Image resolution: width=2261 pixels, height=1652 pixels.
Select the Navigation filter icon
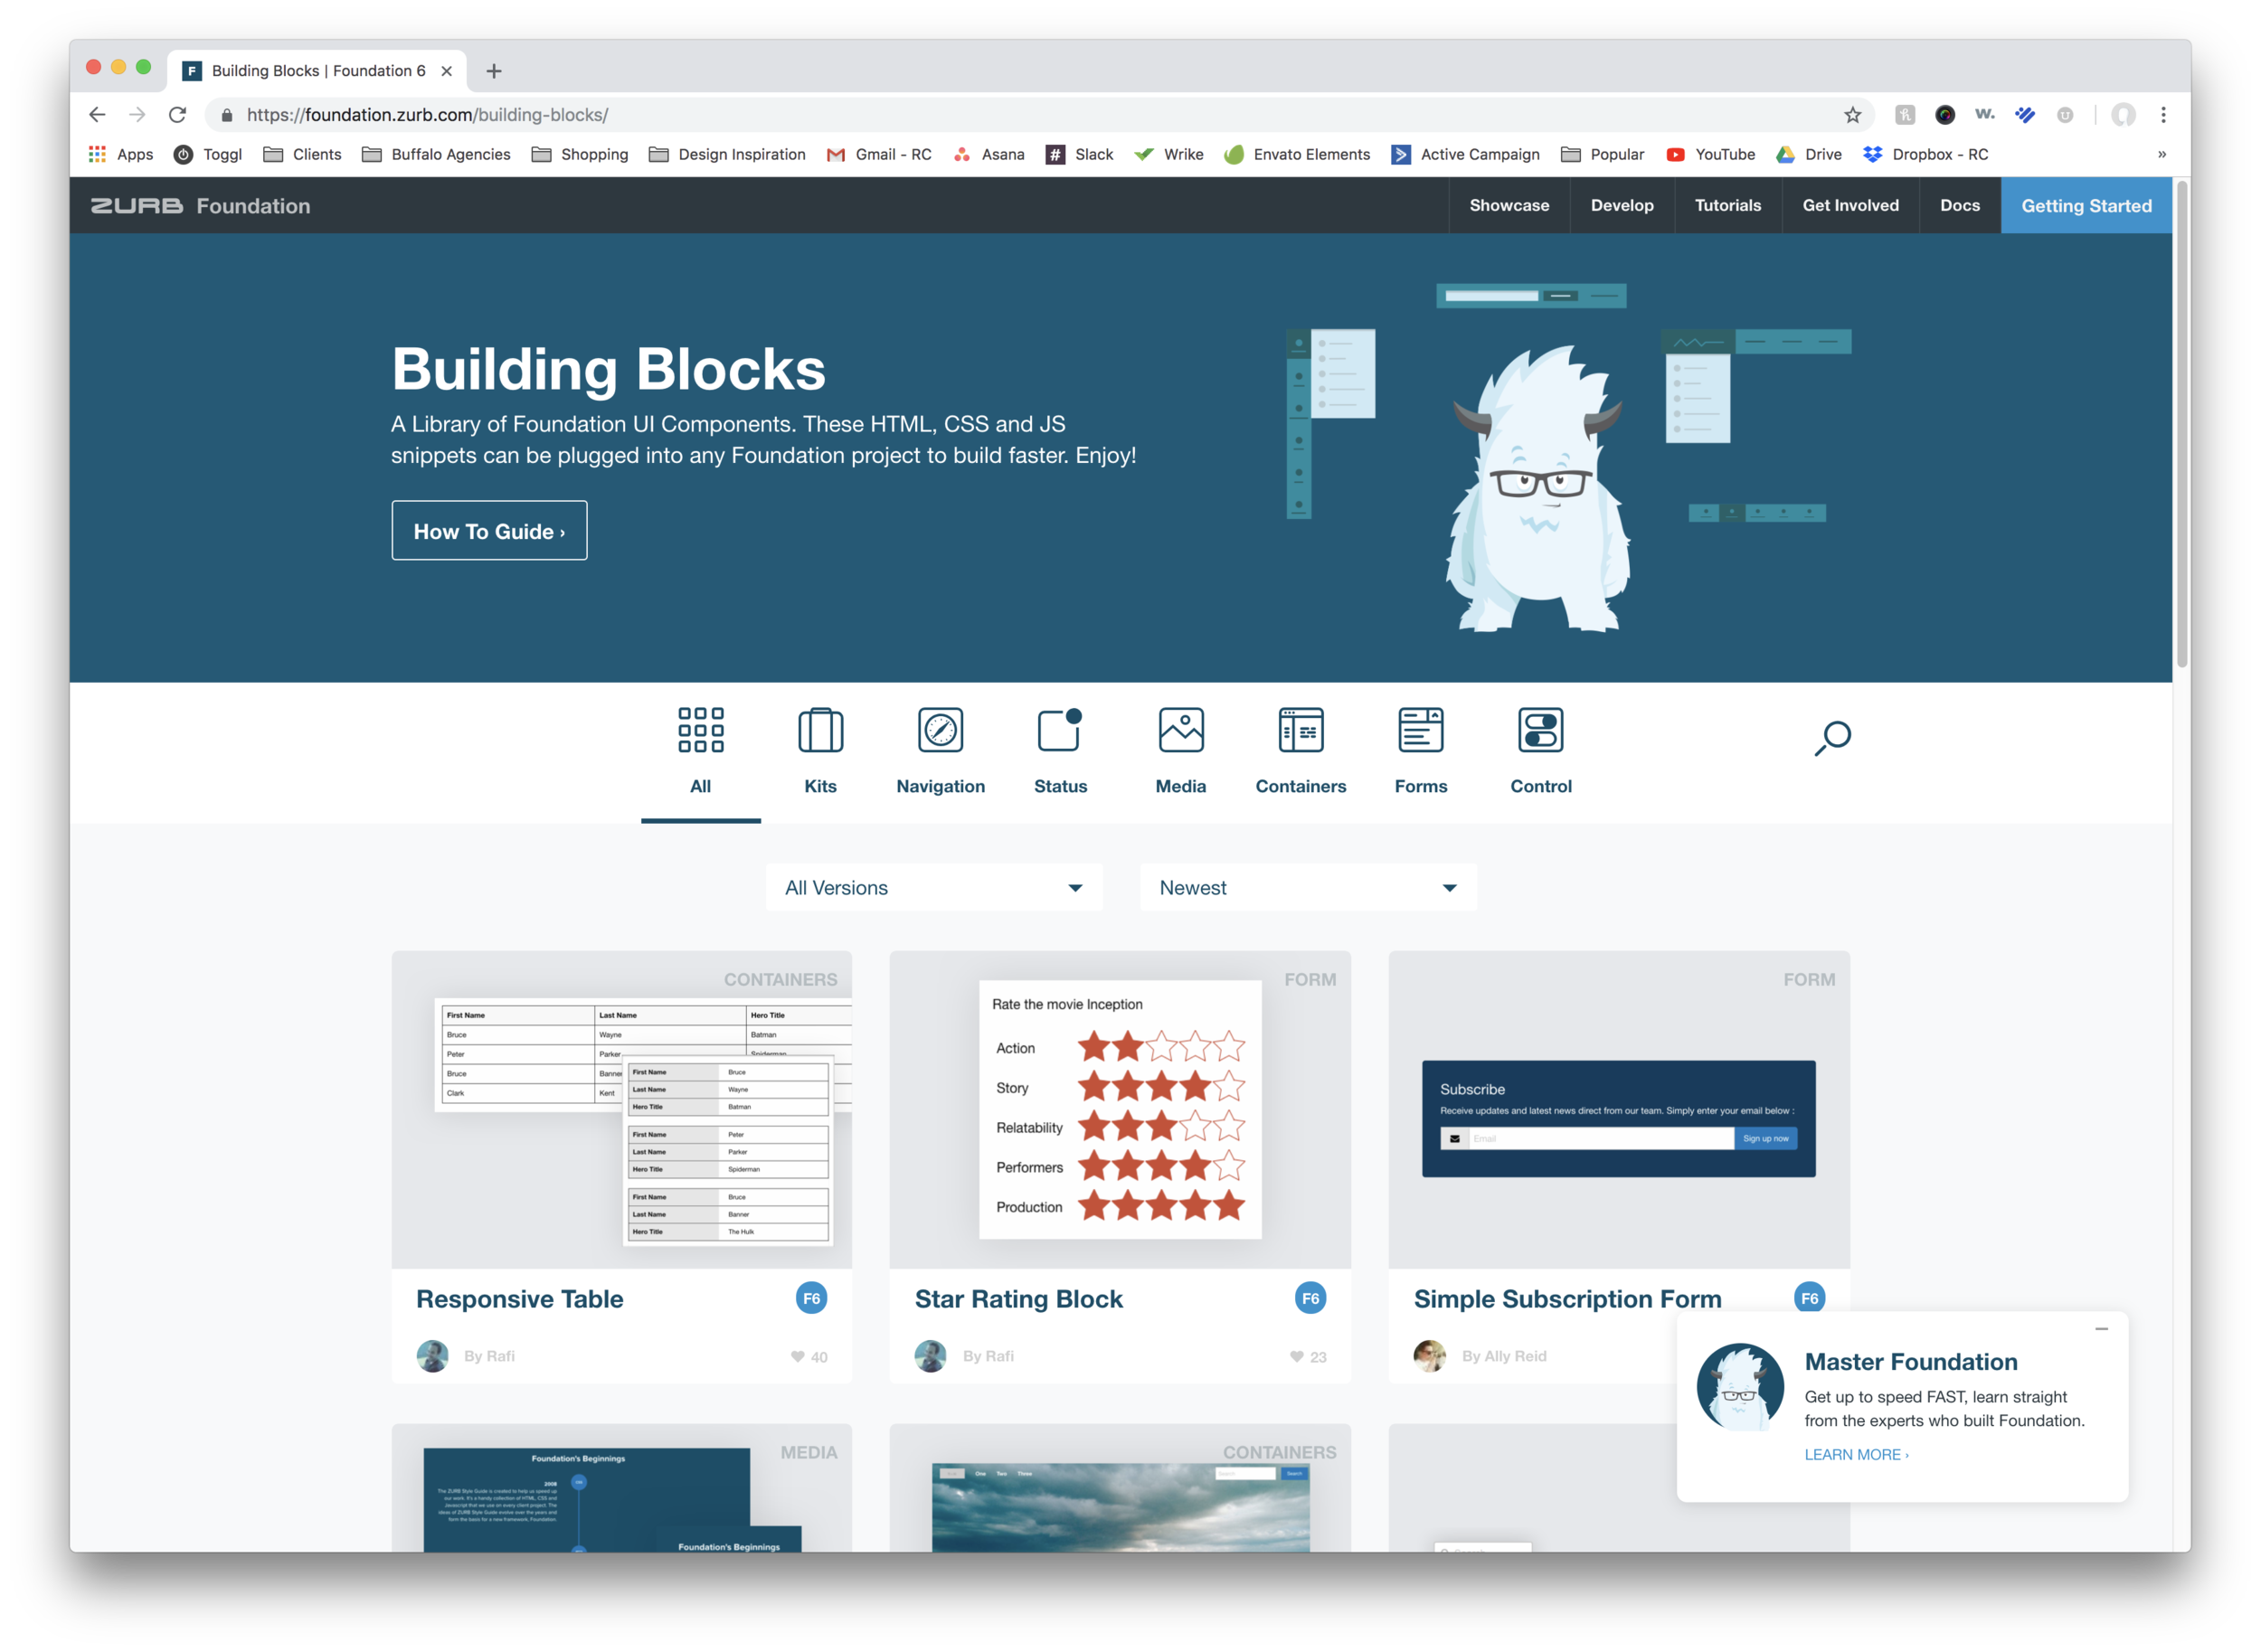pyautogui.click(x=940, y=730)
